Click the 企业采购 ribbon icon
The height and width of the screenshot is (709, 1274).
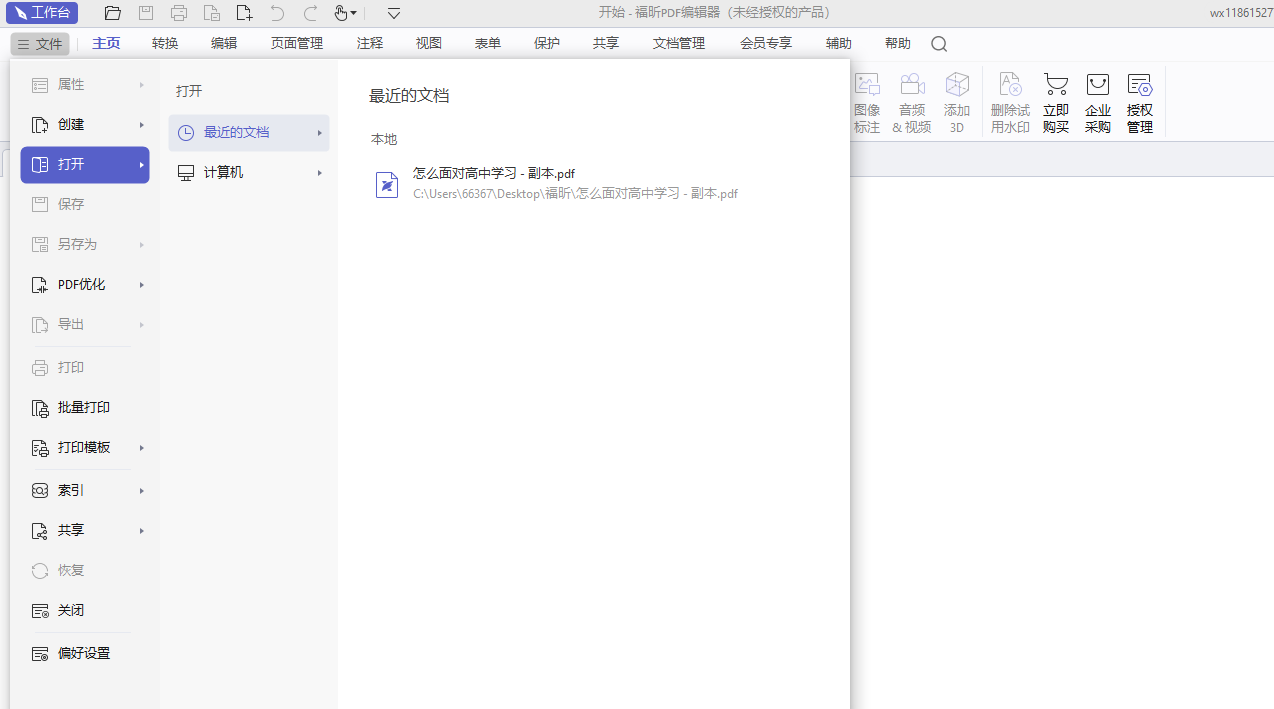click(1098, 86)
